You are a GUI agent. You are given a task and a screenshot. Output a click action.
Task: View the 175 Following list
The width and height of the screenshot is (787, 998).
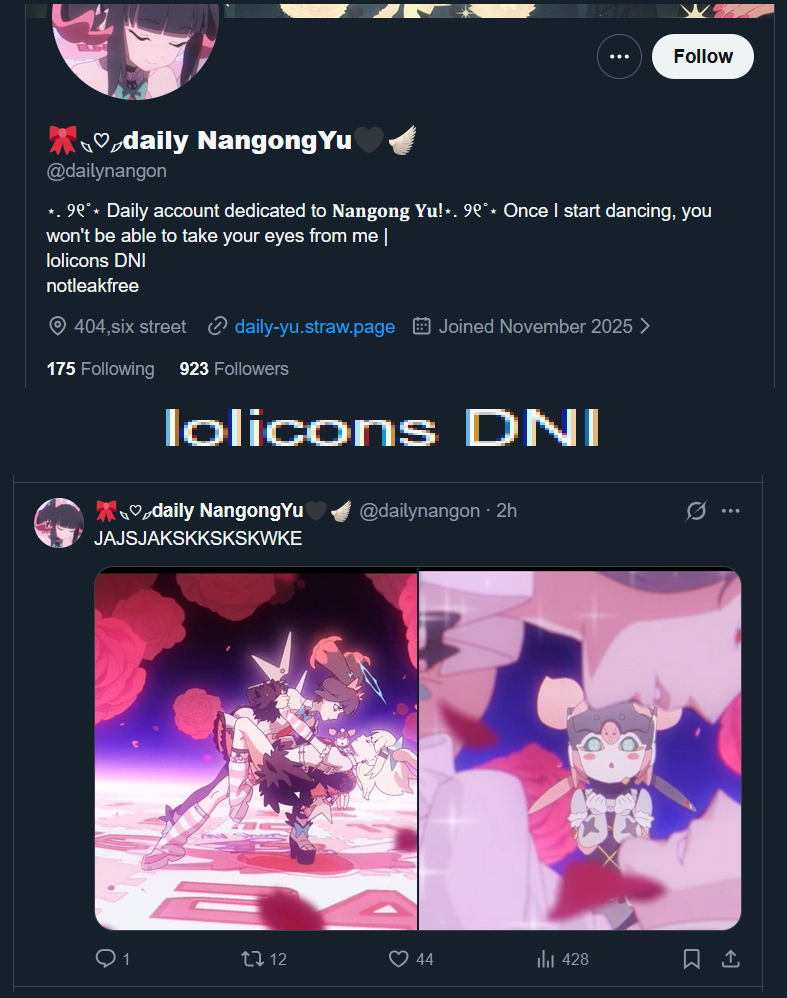pos(101,369)
